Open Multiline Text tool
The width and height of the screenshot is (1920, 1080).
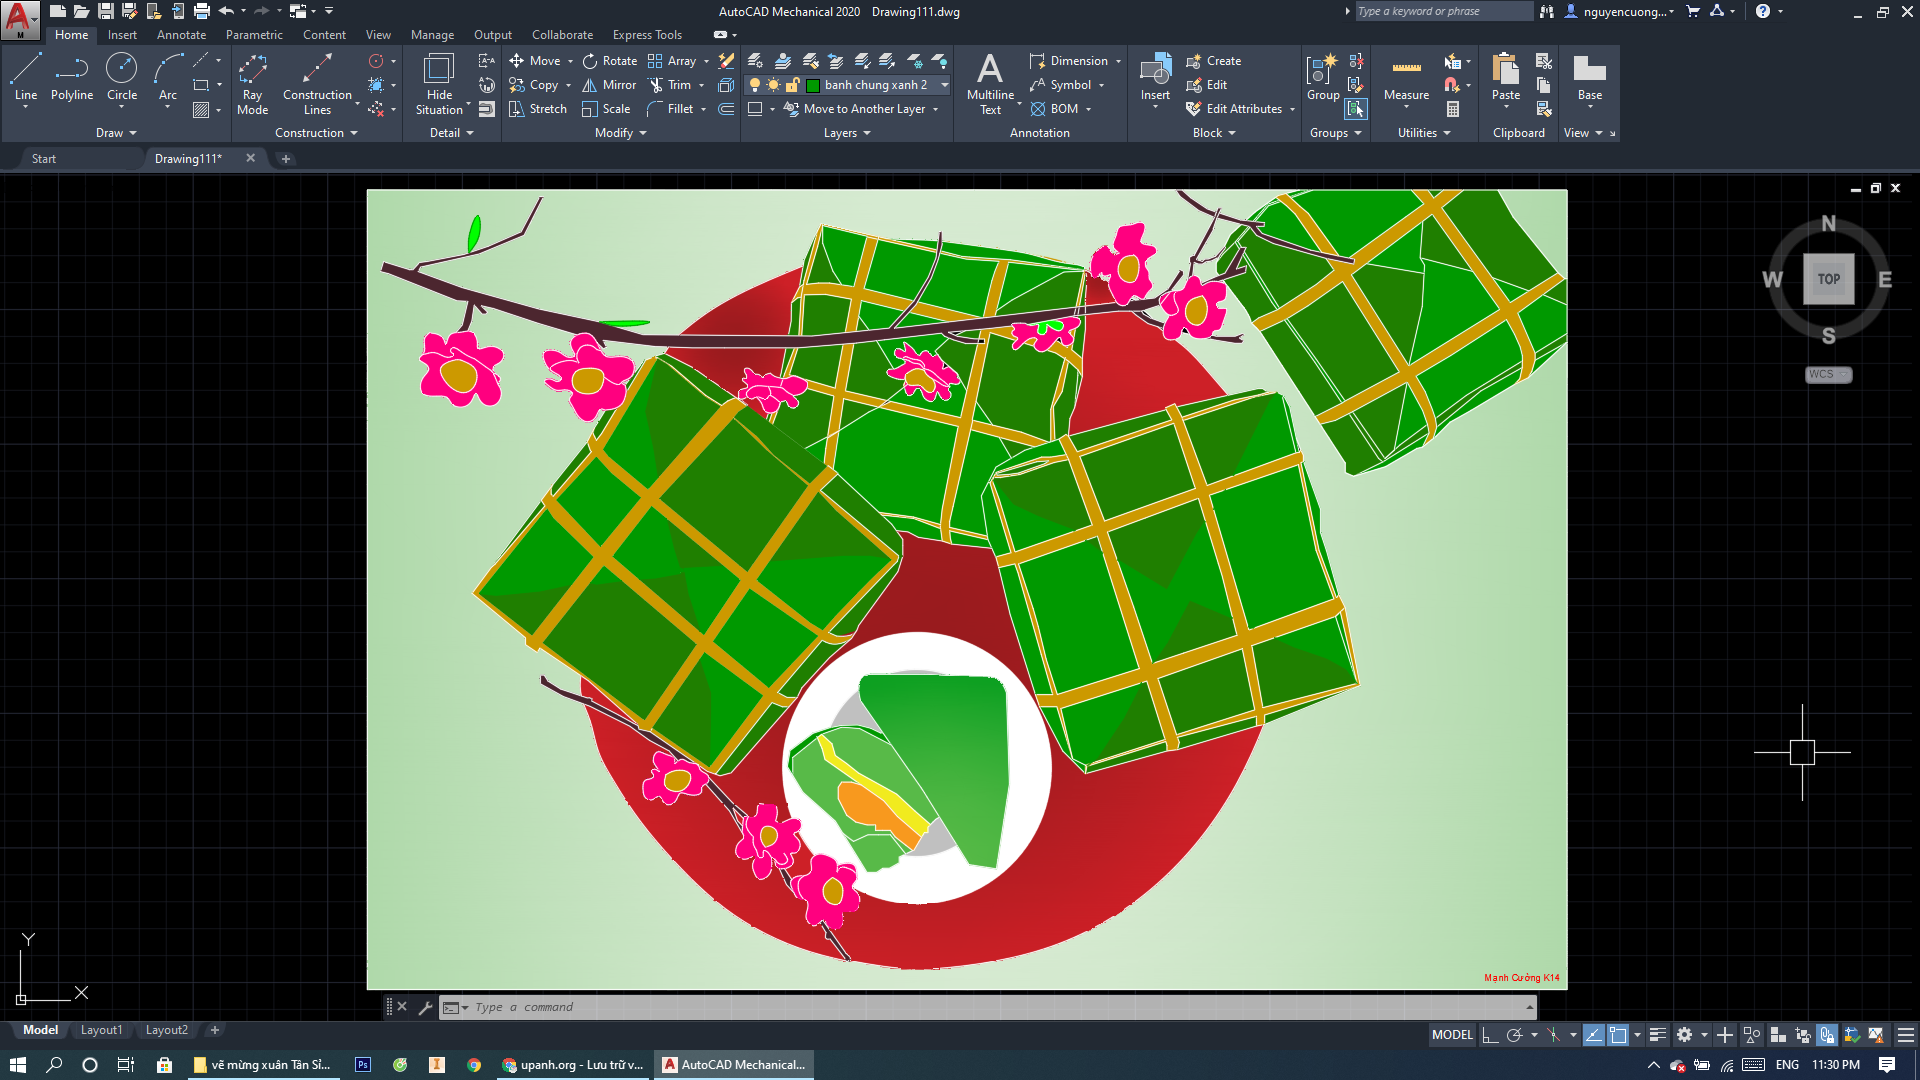[990, 84]
